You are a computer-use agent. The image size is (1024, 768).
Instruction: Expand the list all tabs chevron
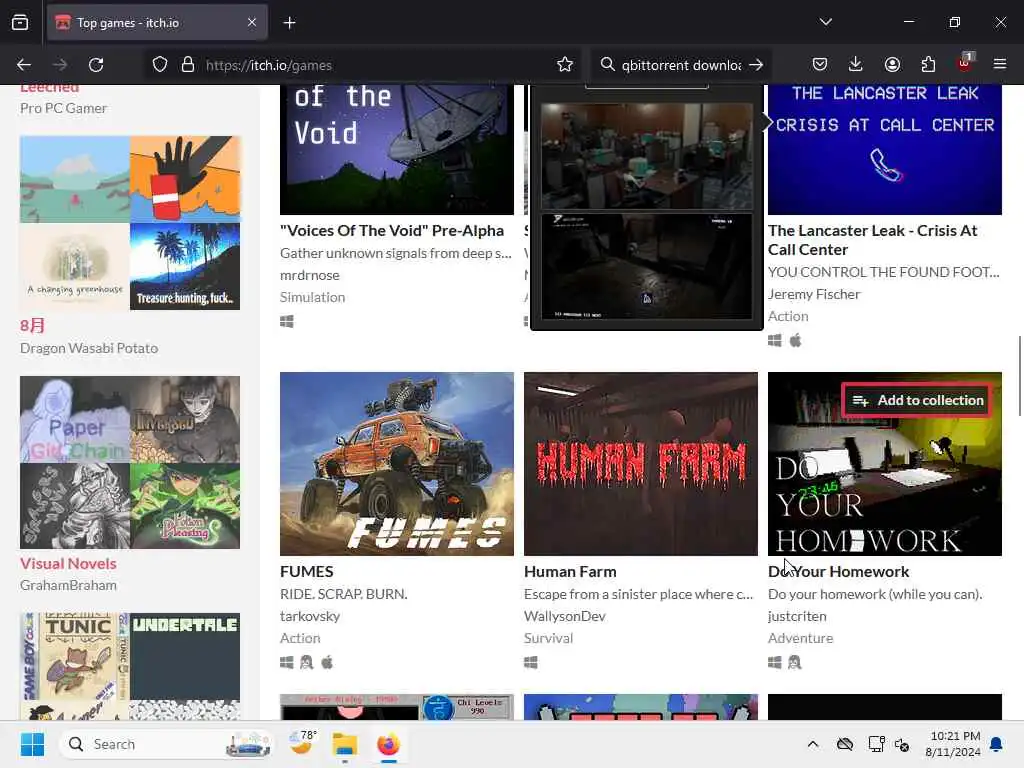[x=825, y=22]
